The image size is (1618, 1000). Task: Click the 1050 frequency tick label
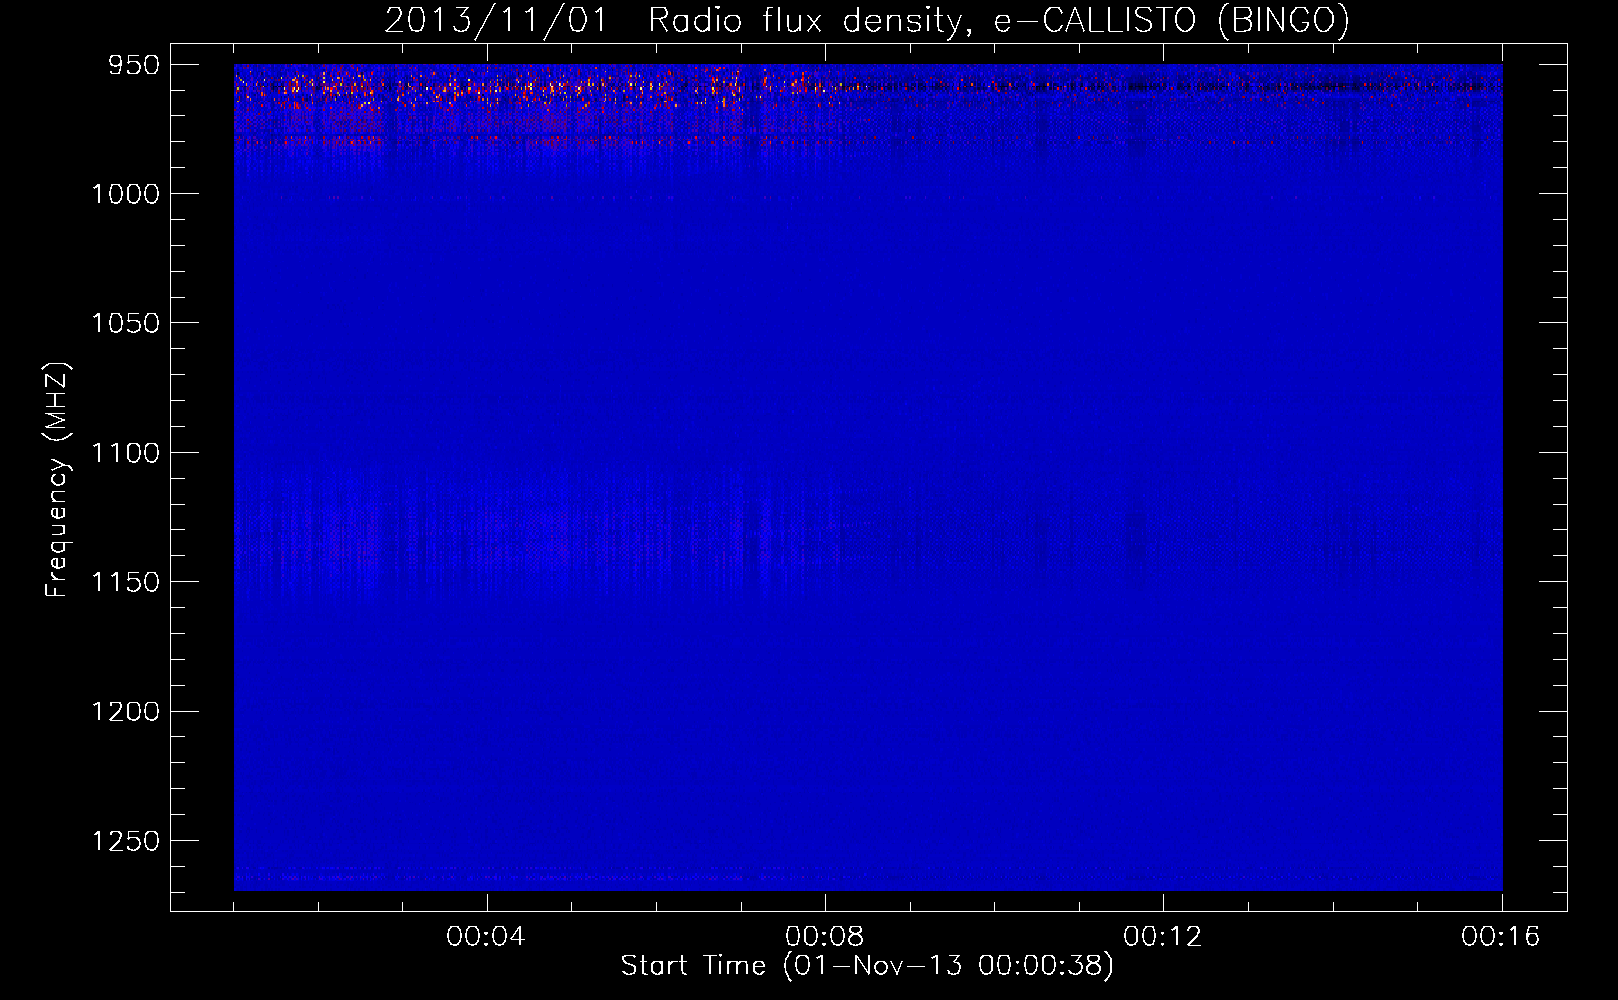click(x=125, y=323)
